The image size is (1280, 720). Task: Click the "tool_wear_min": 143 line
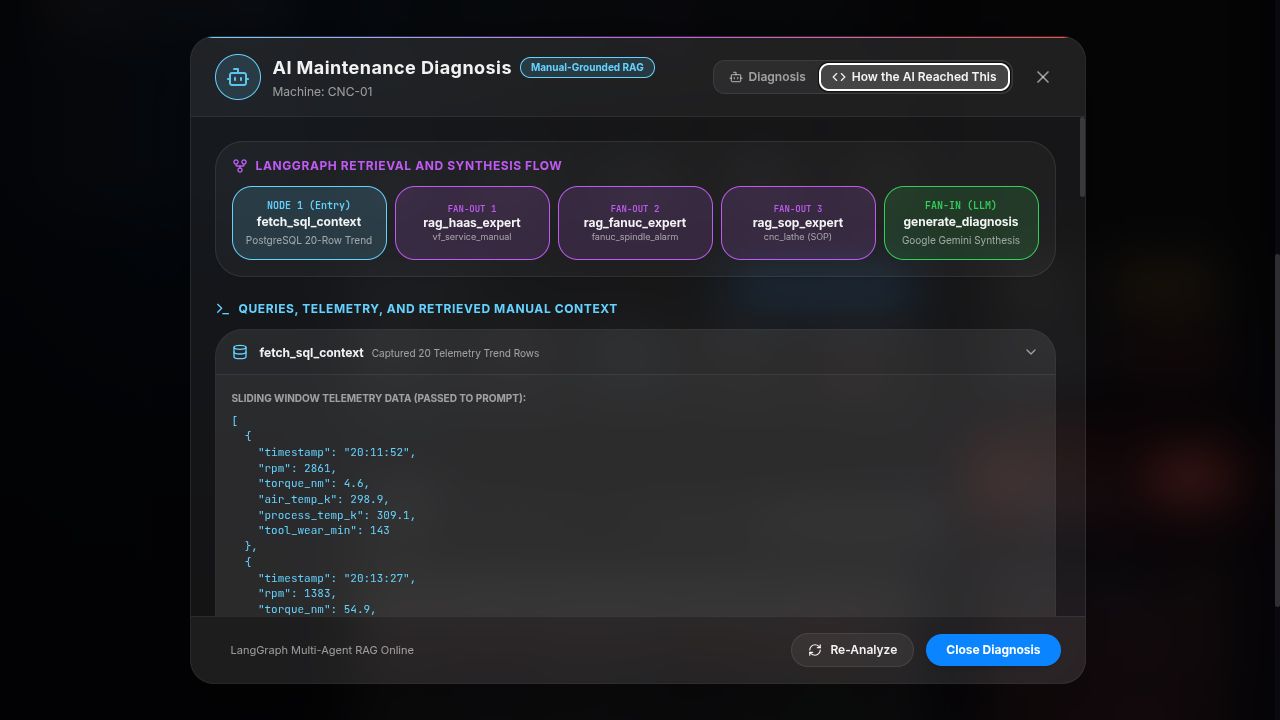323,530
